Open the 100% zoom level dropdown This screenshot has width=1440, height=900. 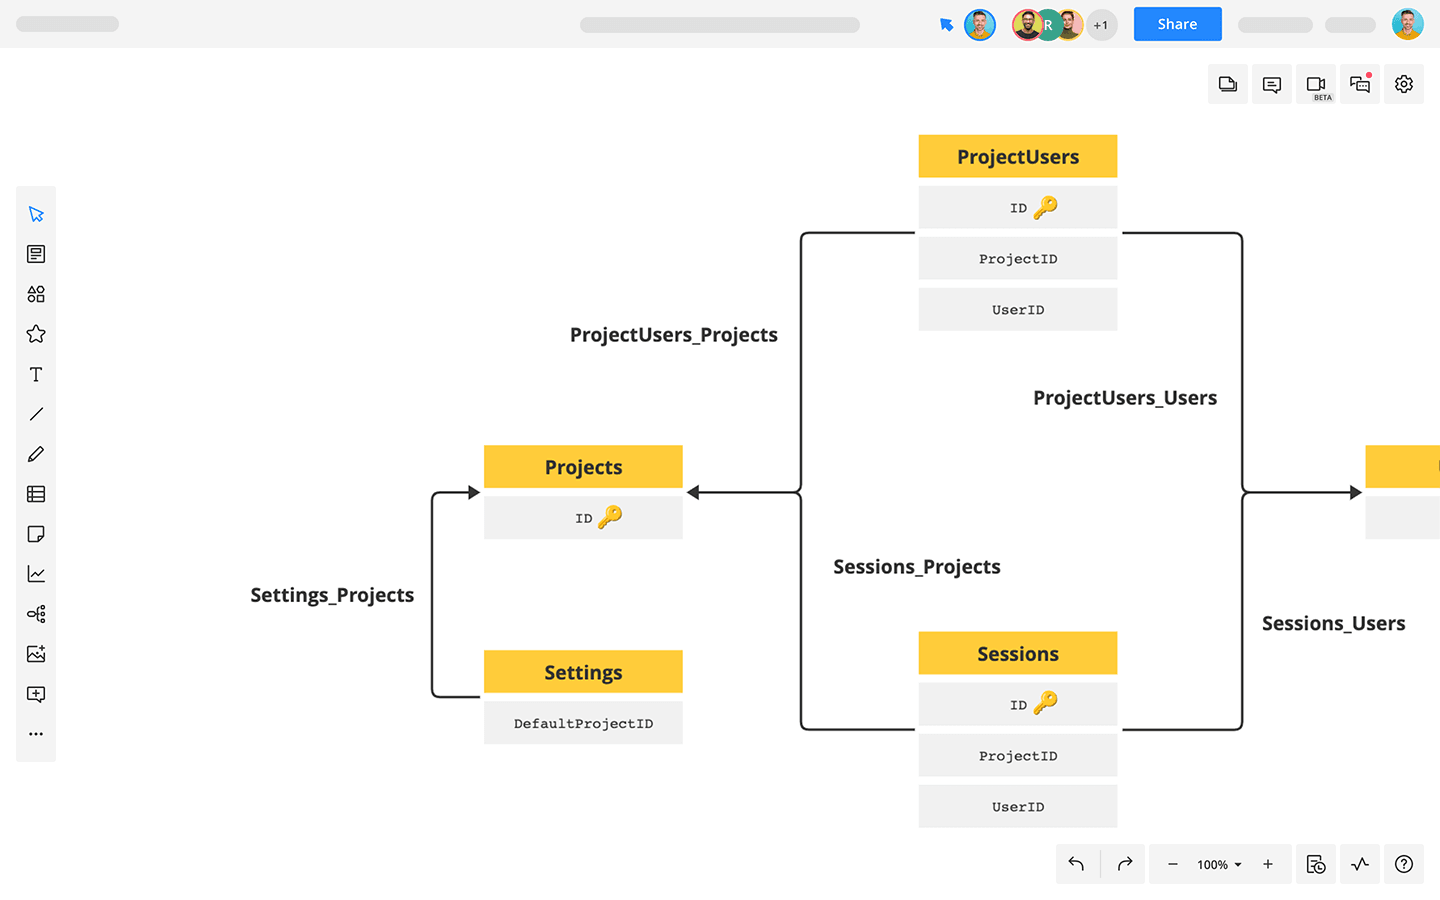coord(1219,865)
